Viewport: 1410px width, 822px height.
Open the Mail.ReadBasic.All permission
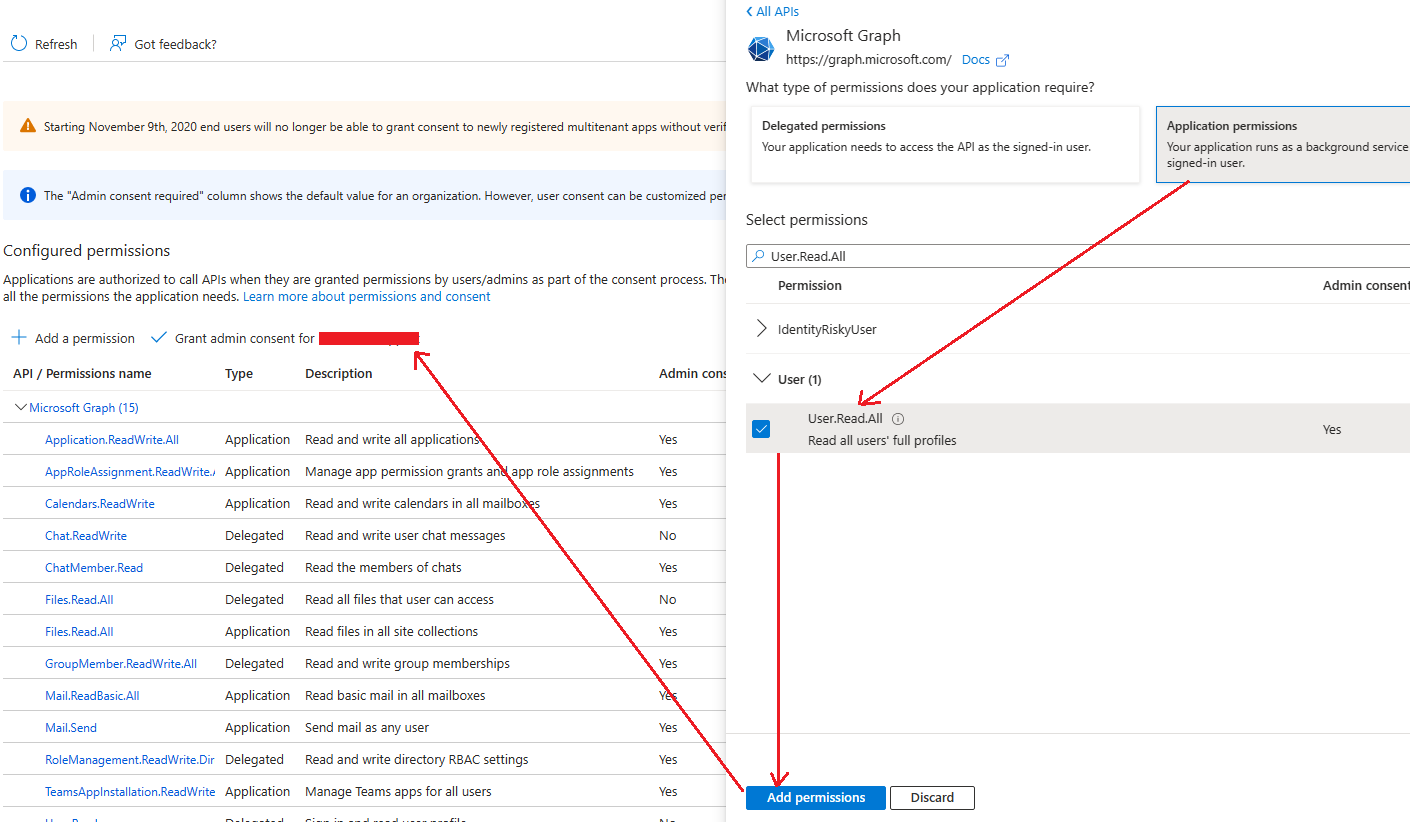[x=92, y=695]
